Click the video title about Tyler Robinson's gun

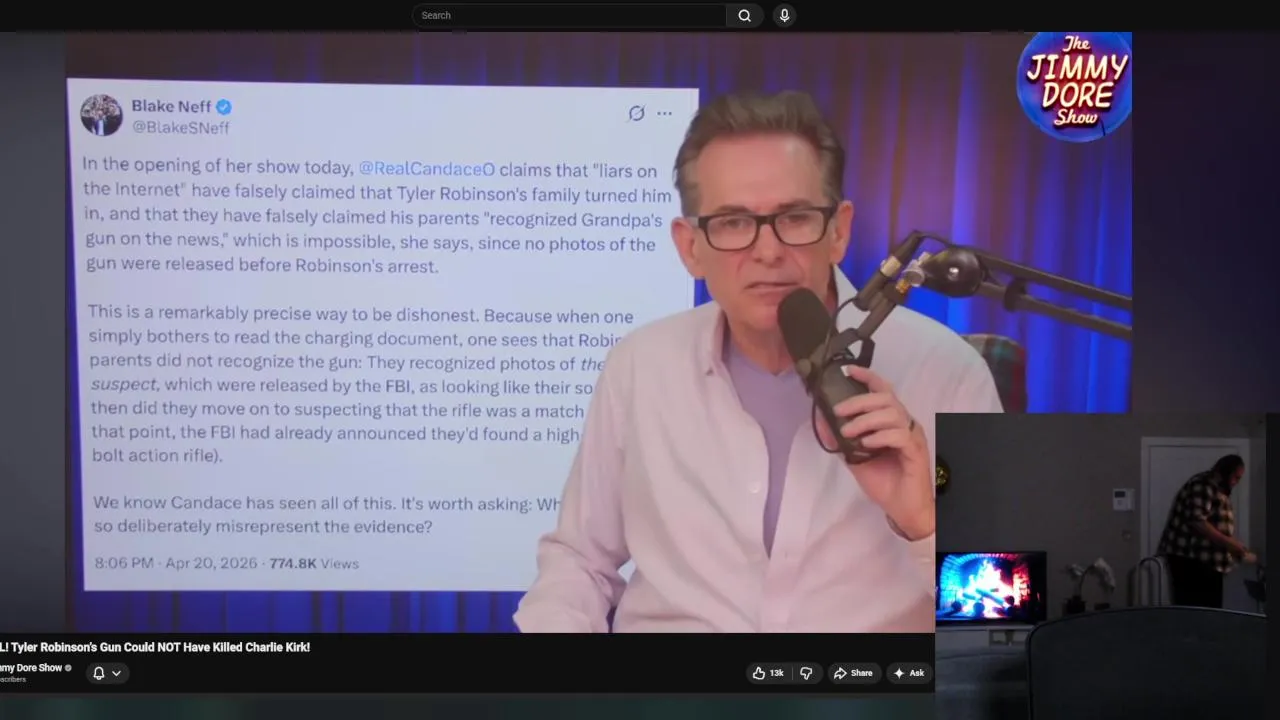click(155, 647)
